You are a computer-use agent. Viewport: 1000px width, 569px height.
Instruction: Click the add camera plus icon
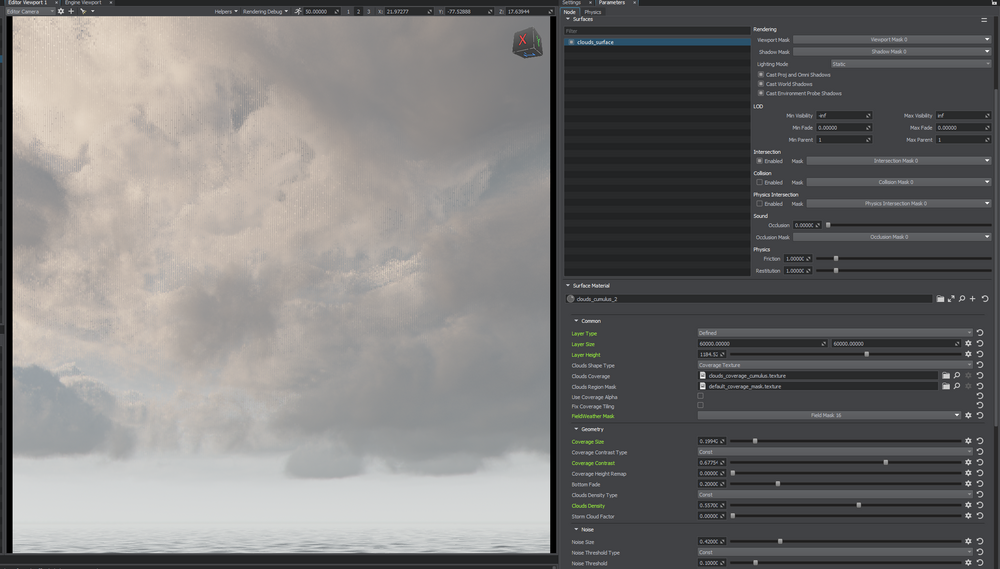pos(71,11)
